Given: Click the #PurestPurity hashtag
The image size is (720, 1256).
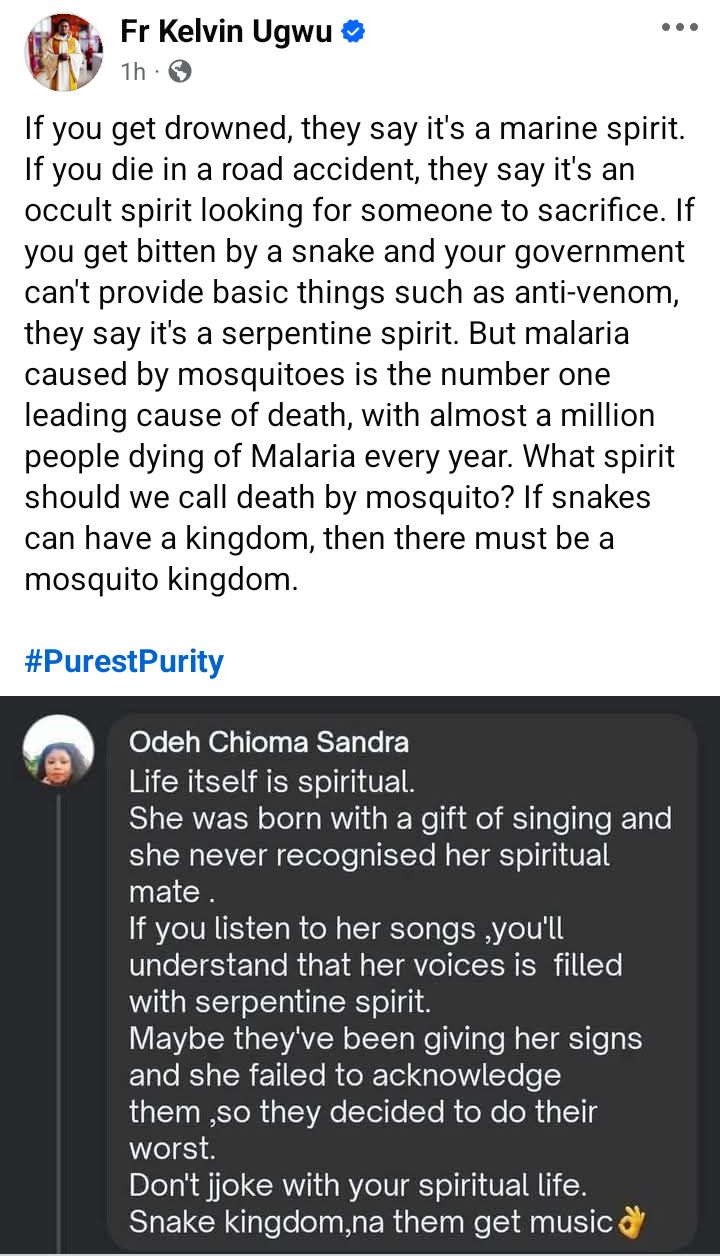Looking at the screenshot, I should 124,661.
